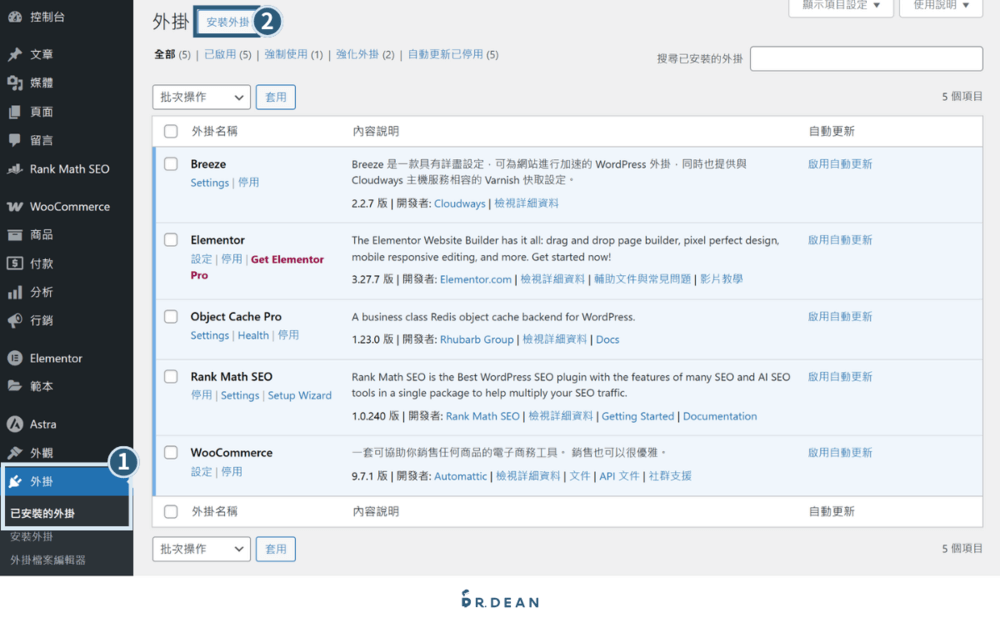The height and width of the screenshot is (623, 1000).
Task: Check the Breeze plugin checkbox
Action: (170, 164)
